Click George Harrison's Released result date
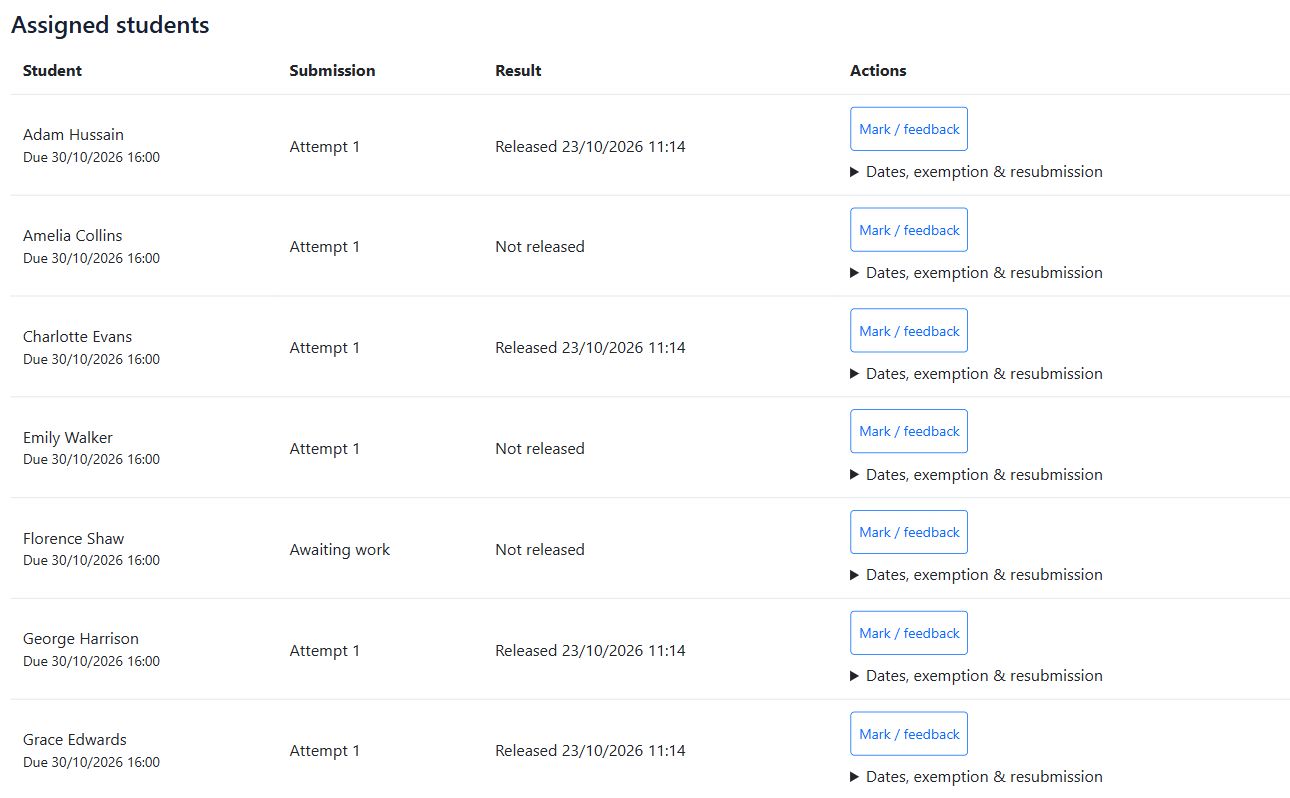Image resolution: width=1290 pixels, height=798 pixels. 590,651
